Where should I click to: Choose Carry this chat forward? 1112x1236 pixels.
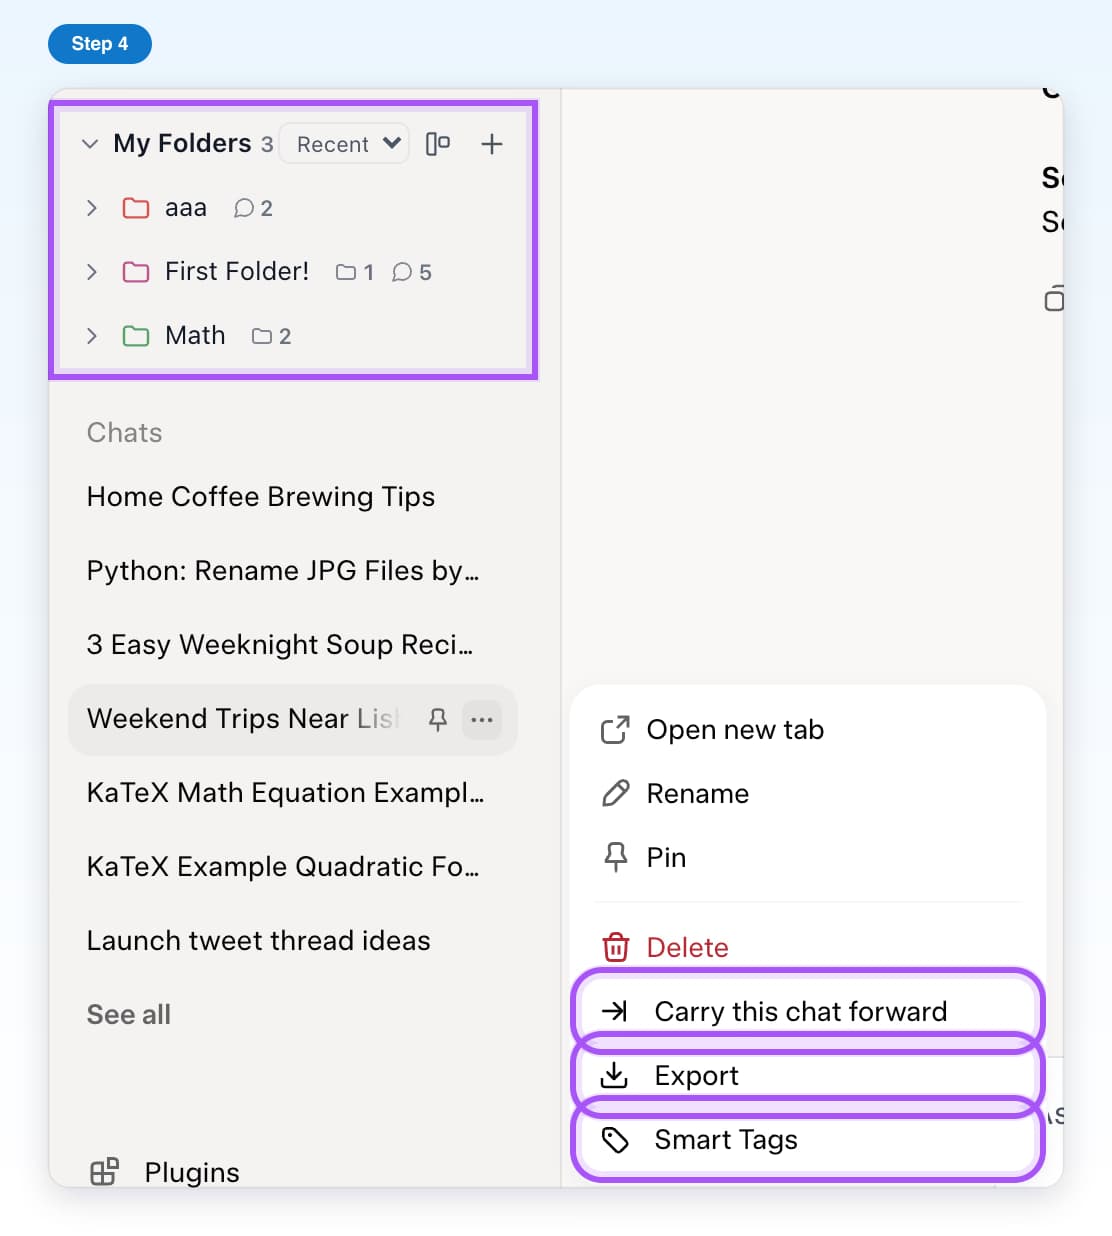click(x=808, y=1011)
